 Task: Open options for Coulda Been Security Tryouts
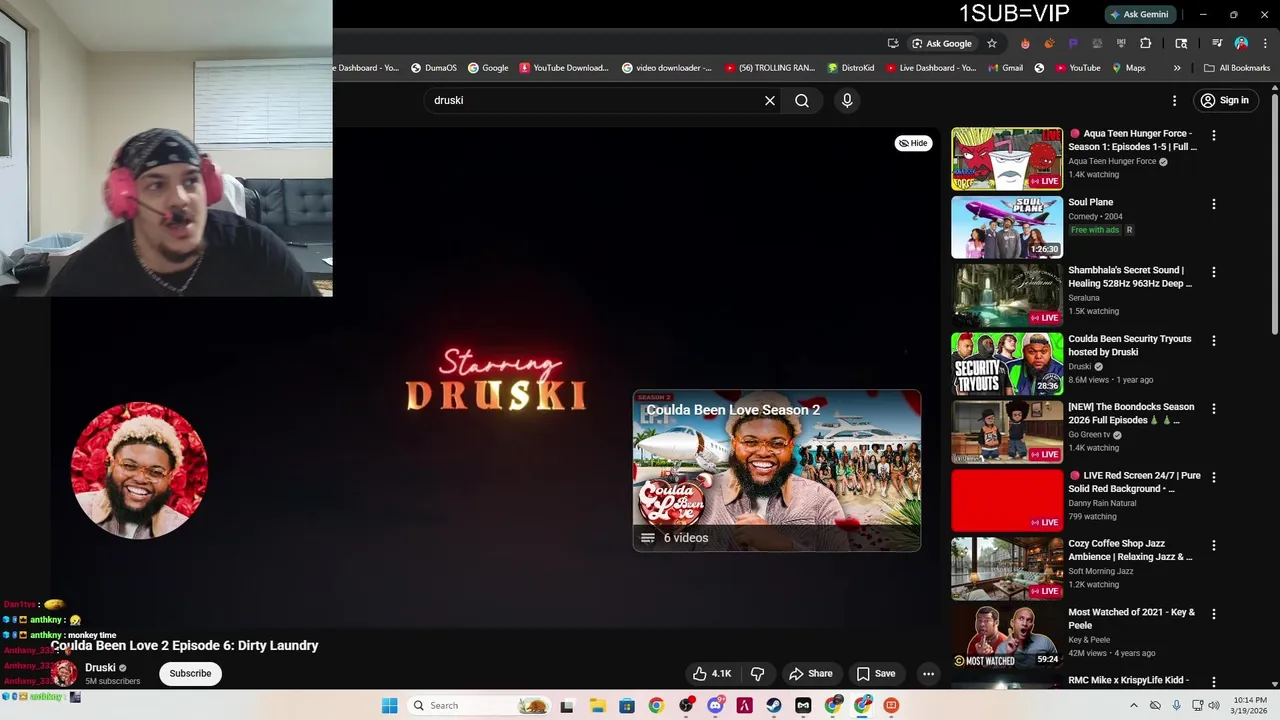coord(1214,340)
